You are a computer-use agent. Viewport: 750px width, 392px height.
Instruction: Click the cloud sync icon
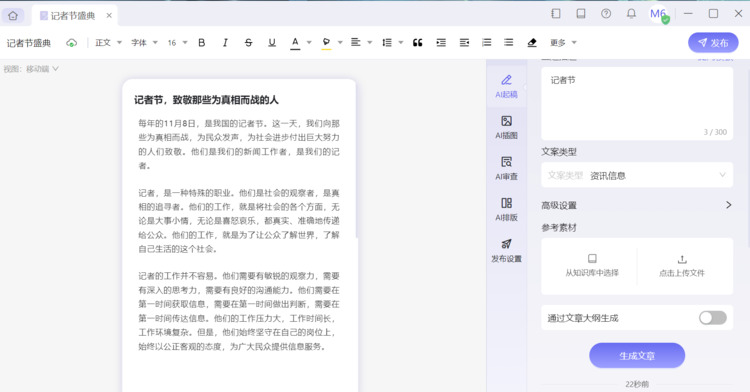(x=71, y=43)
